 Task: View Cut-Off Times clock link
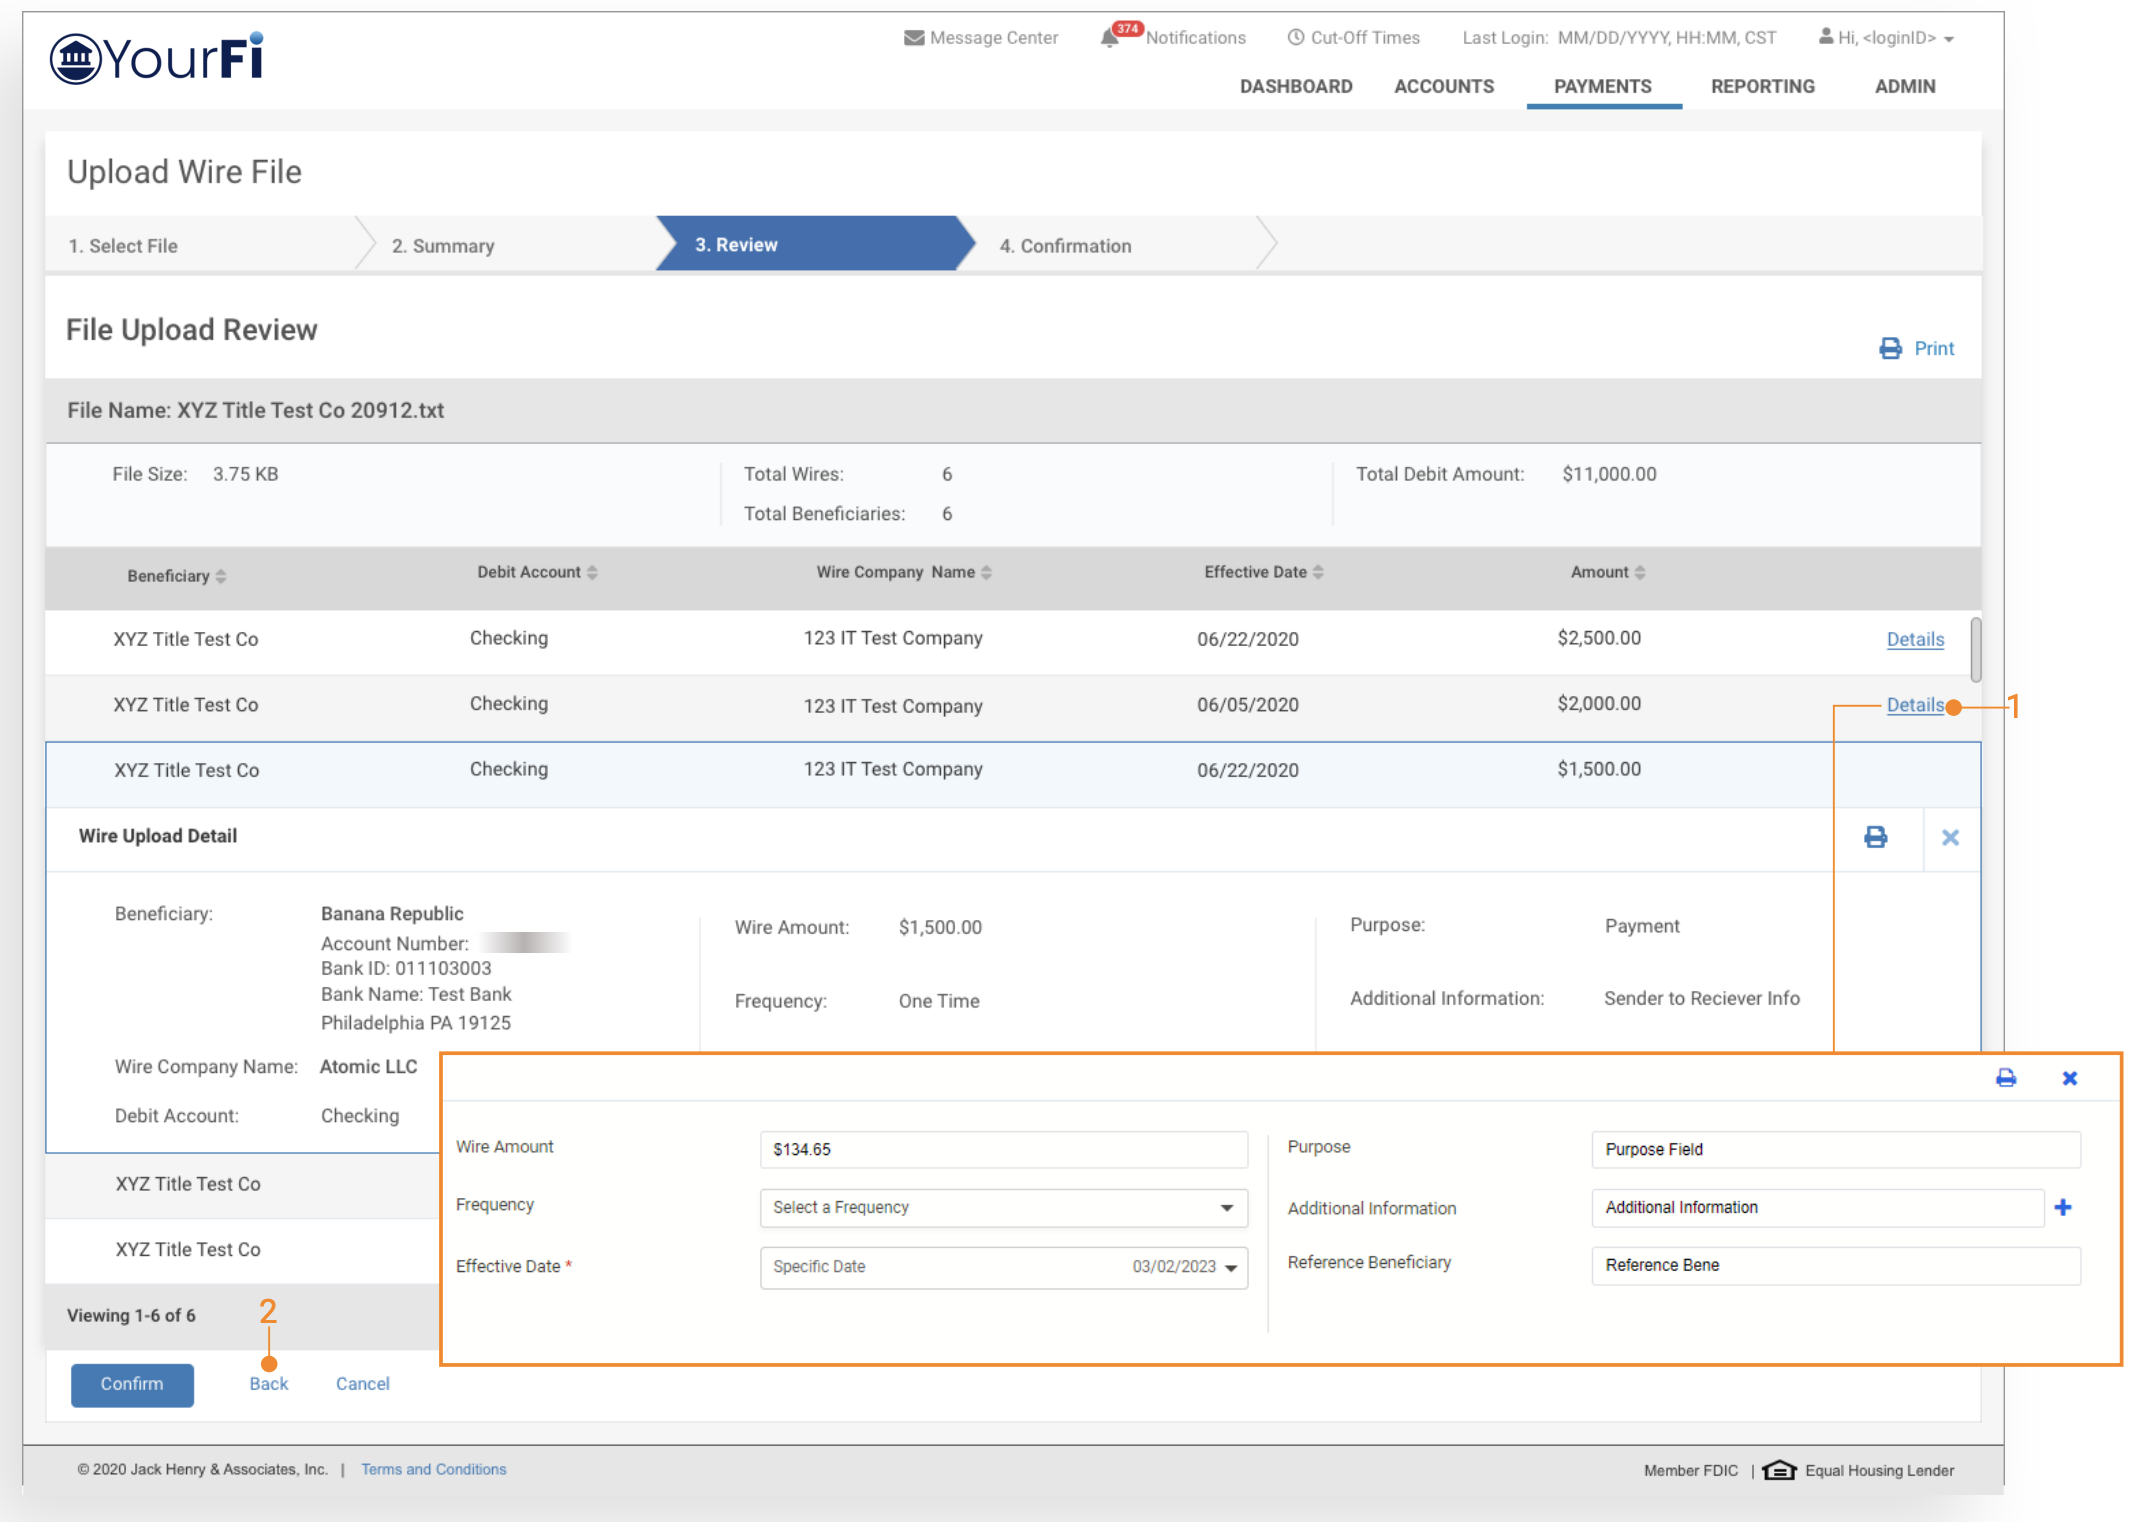[1353, 38]
